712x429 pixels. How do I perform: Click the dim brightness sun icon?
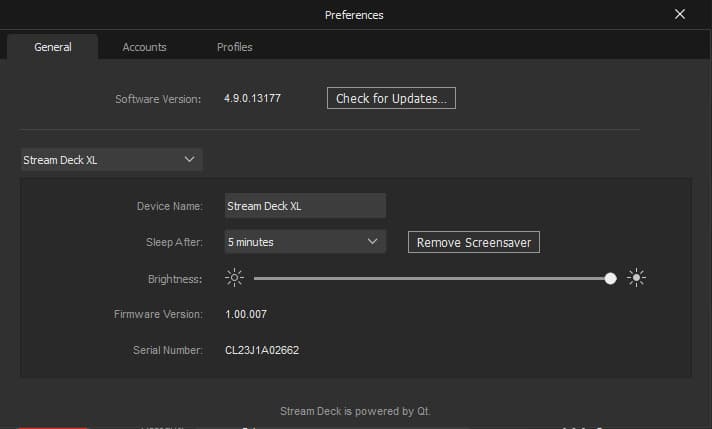235,278
